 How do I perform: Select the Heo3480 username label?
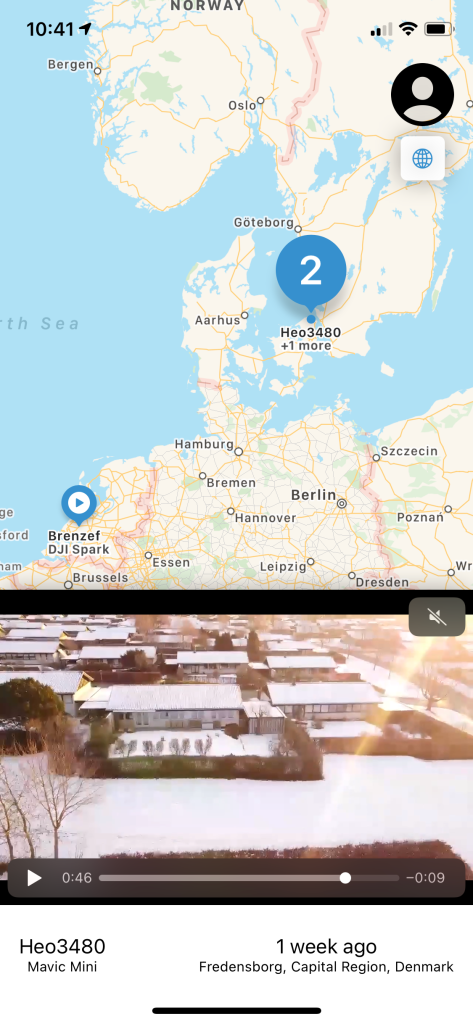click(x=62, y=946)
